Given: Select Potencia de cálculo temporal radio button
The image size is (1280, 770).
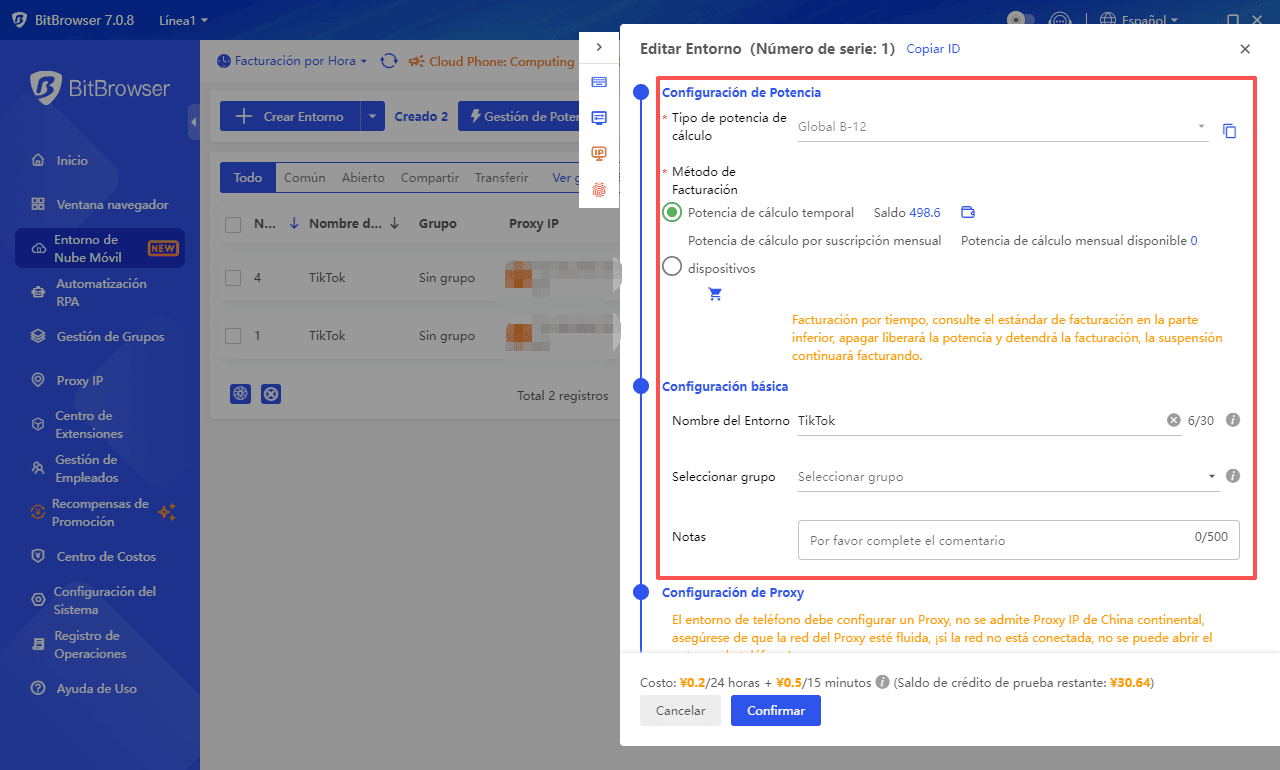Looking at the screenshot, I should click(672, 212).
